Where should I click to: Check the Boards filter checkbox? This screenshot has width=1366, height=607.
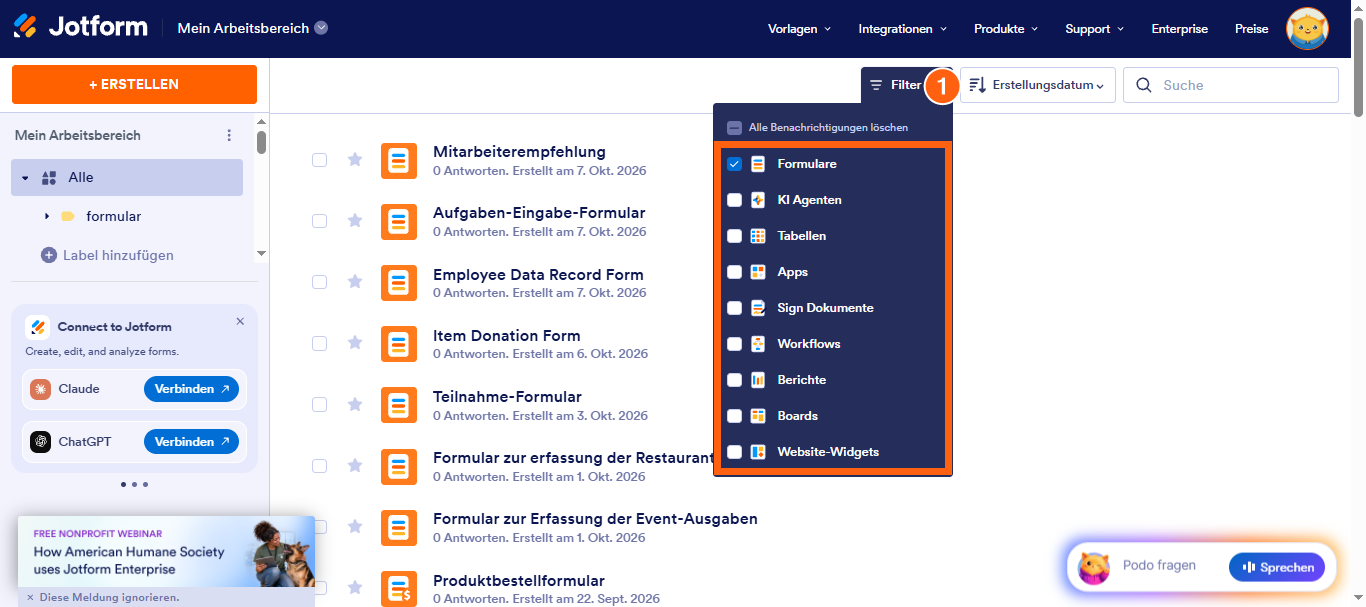click(734, 416)
